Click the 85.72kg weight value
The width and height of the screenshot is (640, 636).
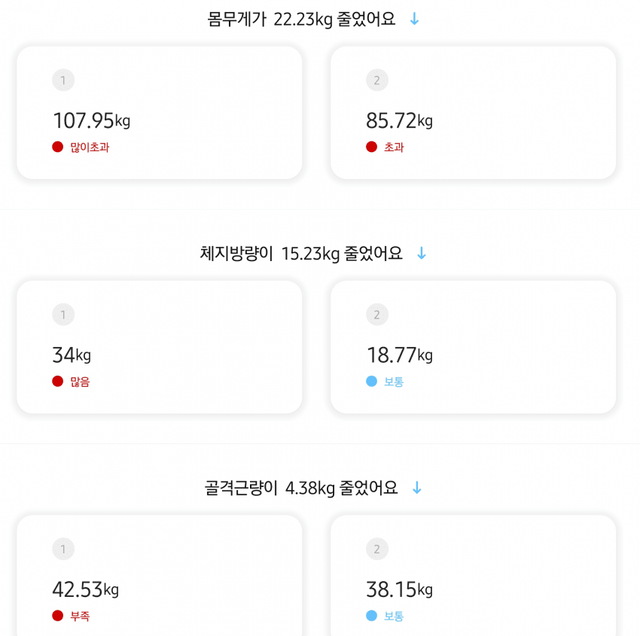399,121
